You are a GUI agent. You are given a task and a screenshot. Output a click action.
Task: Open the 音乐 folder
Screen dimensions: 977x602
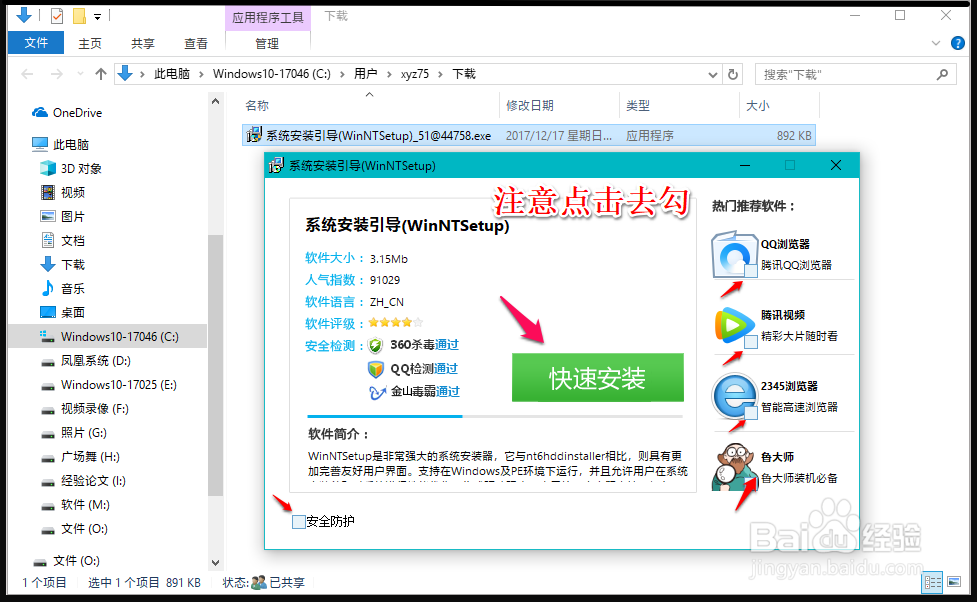63,289
